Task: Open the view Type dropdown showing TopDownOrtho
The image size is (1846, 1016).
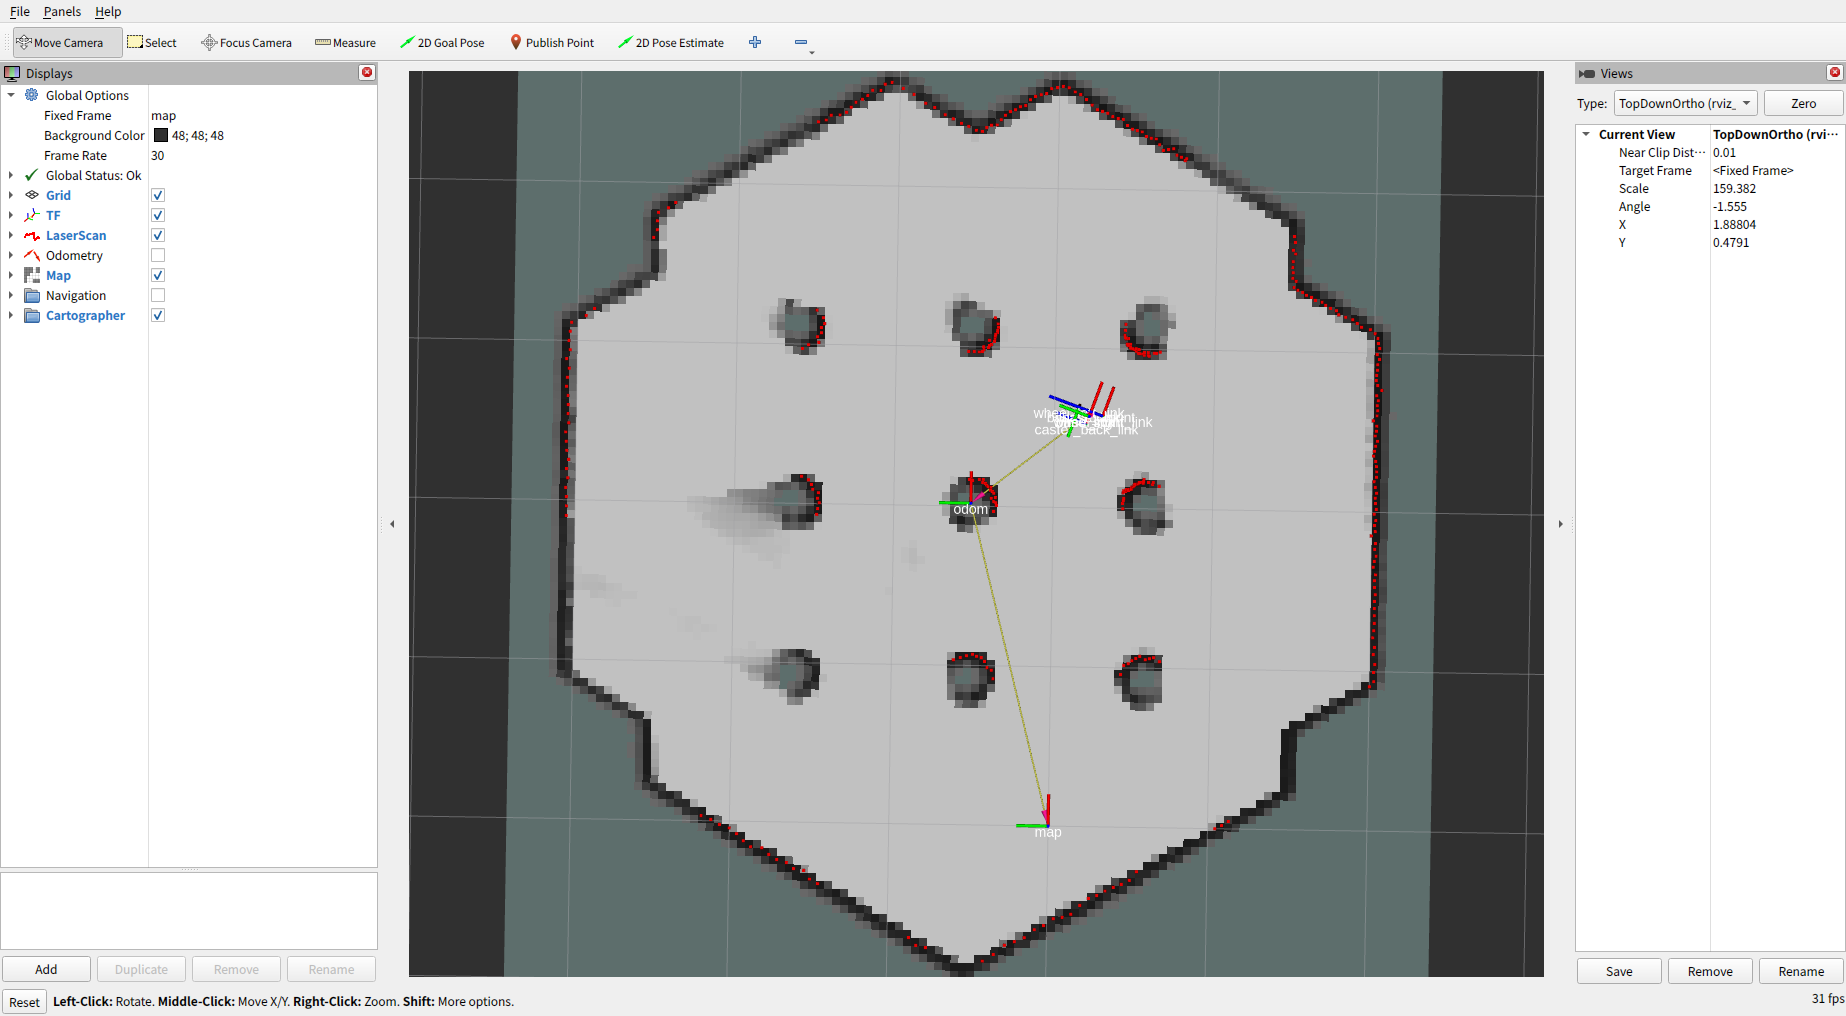Action: (x=1684, y=103)
